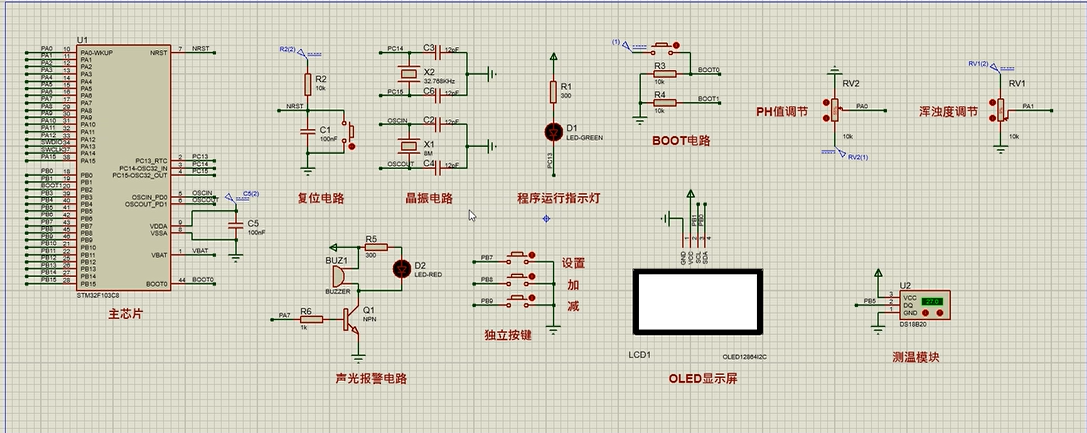Click the reset push button beside C1
Image resolution: width=1087 pixels, height=433 pixels.
pyautogui.click(x=349, y=133)
